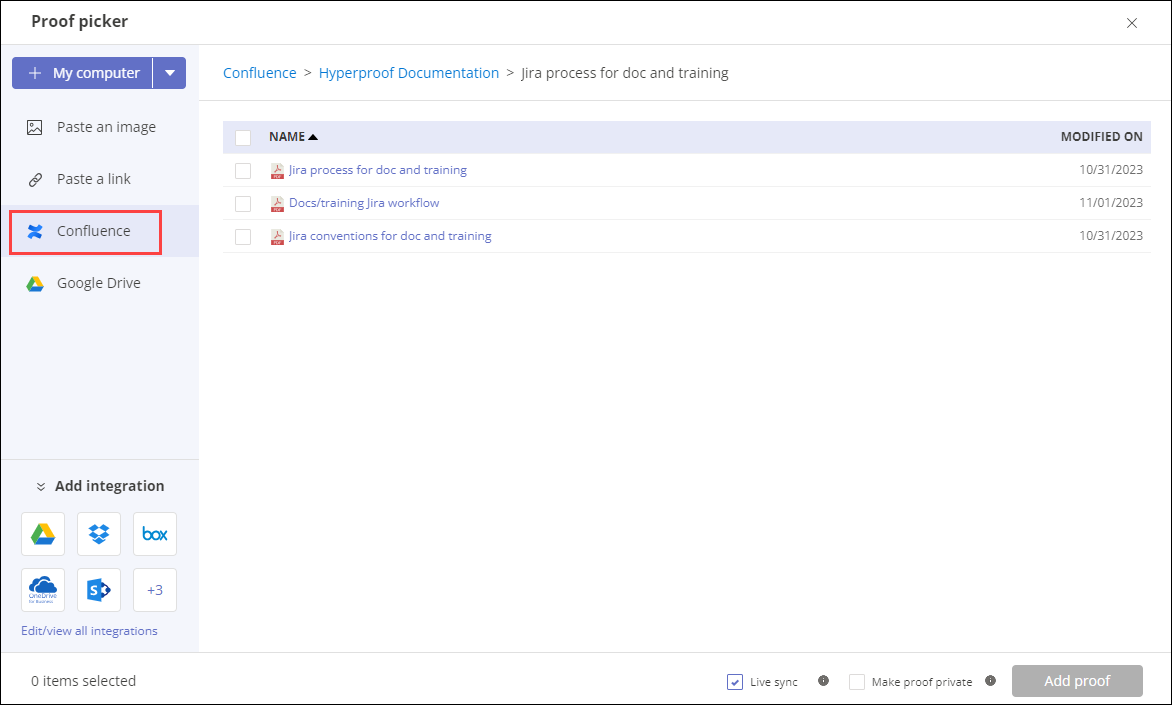1172x705 pixels.
Task: Disable the Live sync checkbox
Action: tap(735, 682)
